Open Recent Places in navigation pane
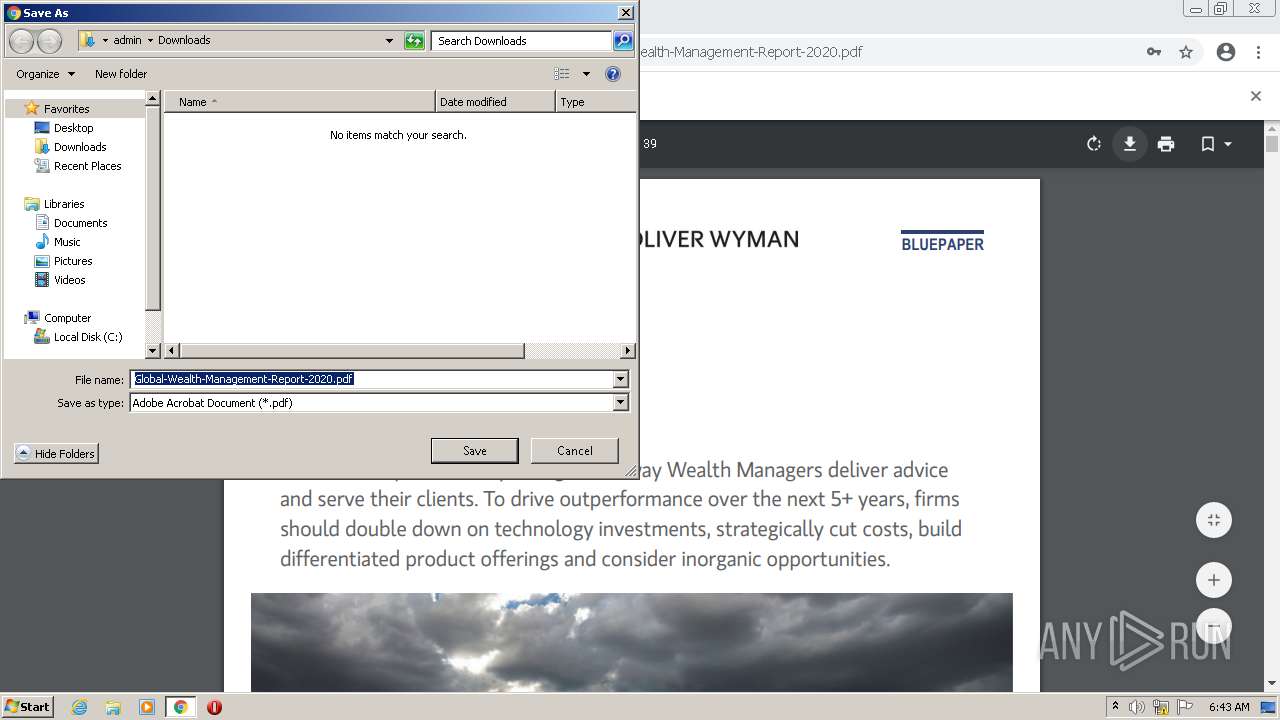 coord(88,166)
